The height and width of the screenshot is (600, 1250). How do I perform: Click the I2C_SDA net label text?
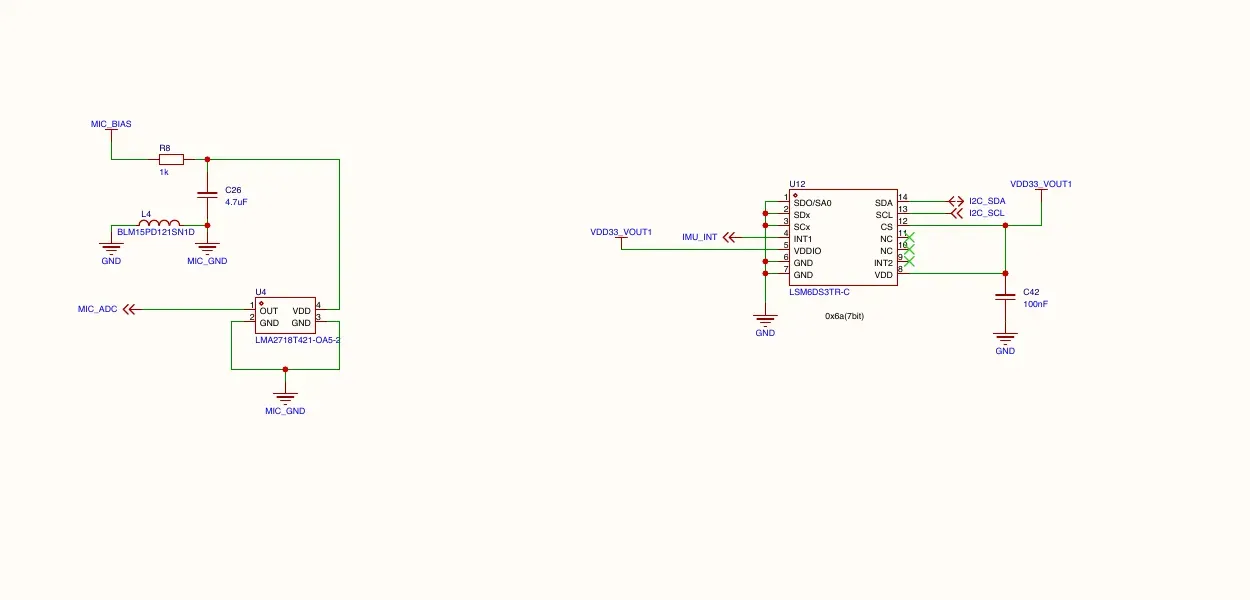point(987,201)
